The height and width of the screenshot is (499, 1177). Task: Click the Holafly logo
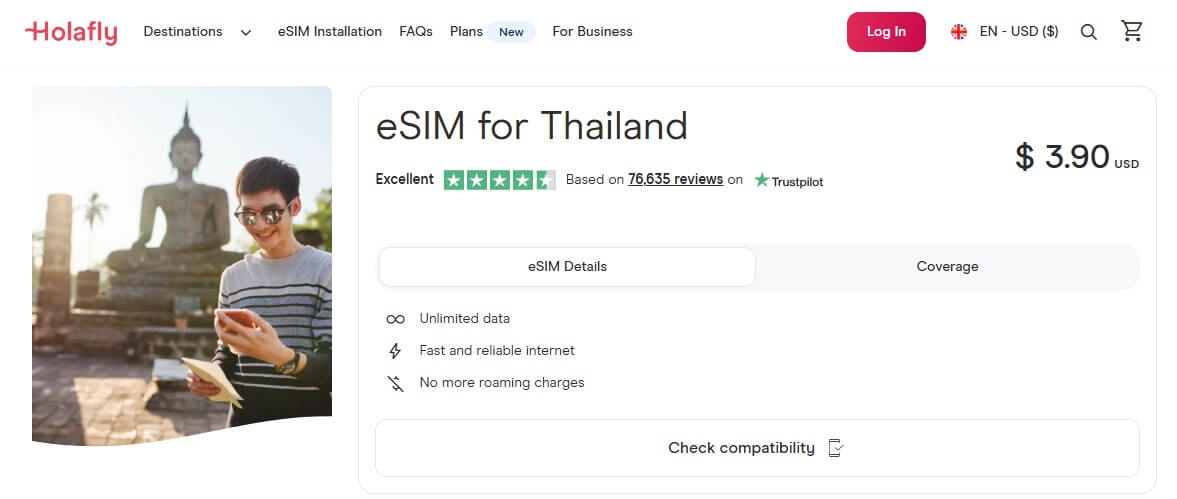[71, 32]
